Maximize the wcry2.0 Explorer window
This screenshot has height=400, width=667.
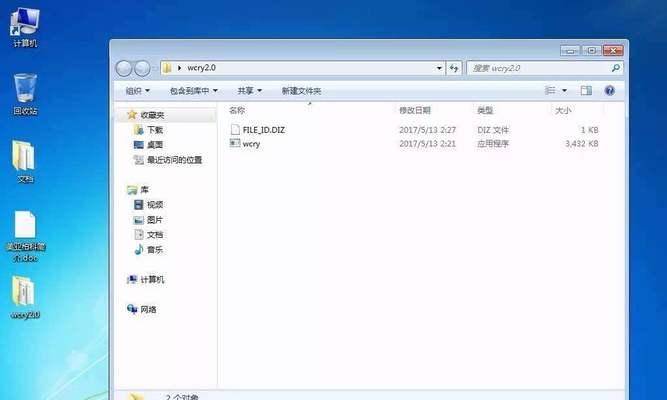click(x=591, y=50)
